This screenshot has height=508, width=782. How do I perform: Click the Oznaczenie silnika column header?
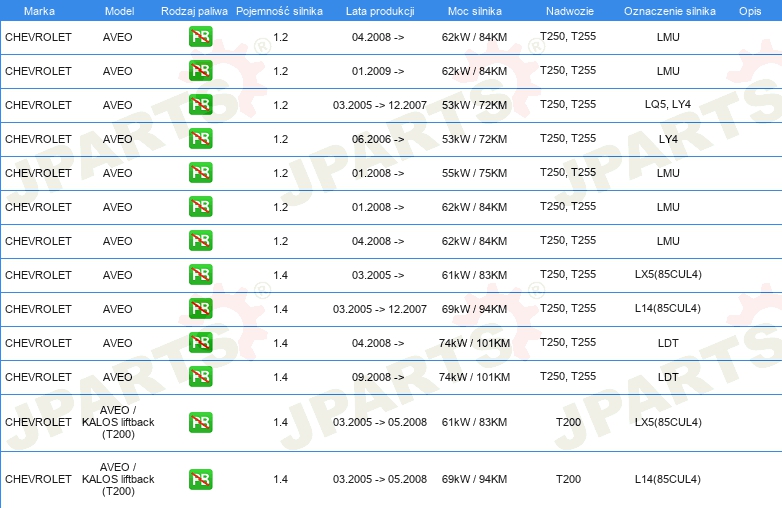tap(670, 11)
